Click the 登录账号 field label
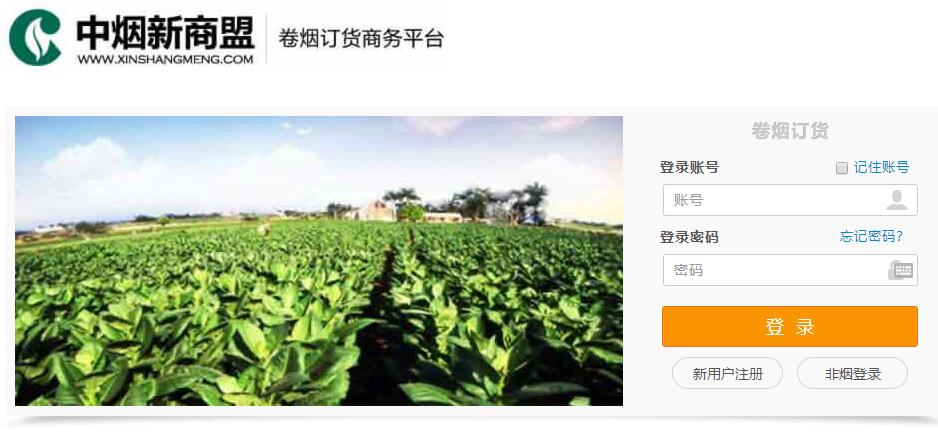 tap(689, 168)
